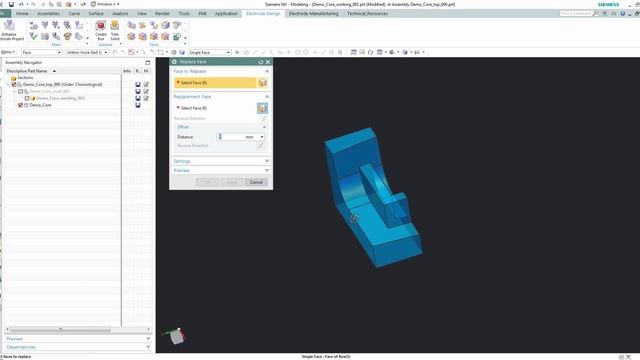The height and width of the screenshot is (360, 640).
Task: Click the Create Box tool
Action: (100, 31)
